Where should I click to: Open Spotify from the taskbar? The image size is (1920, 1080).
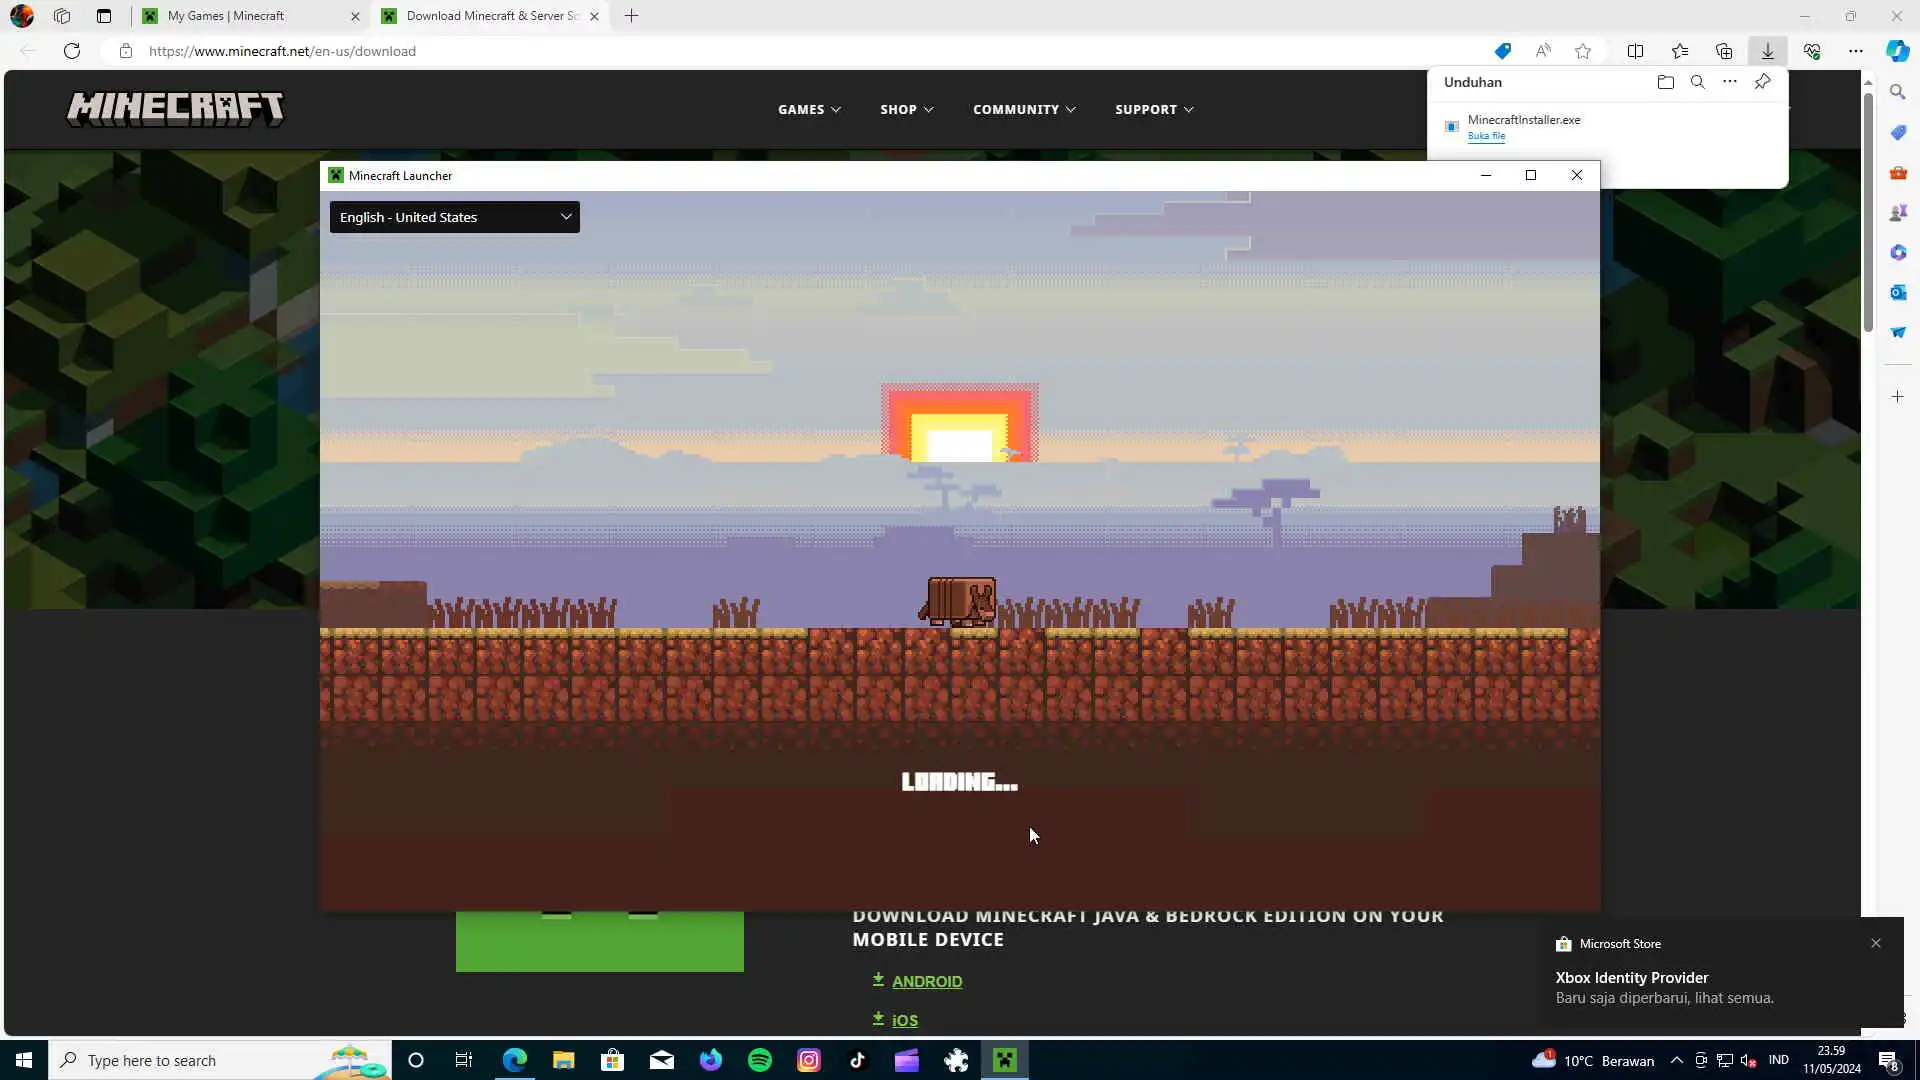point(760,1060)
